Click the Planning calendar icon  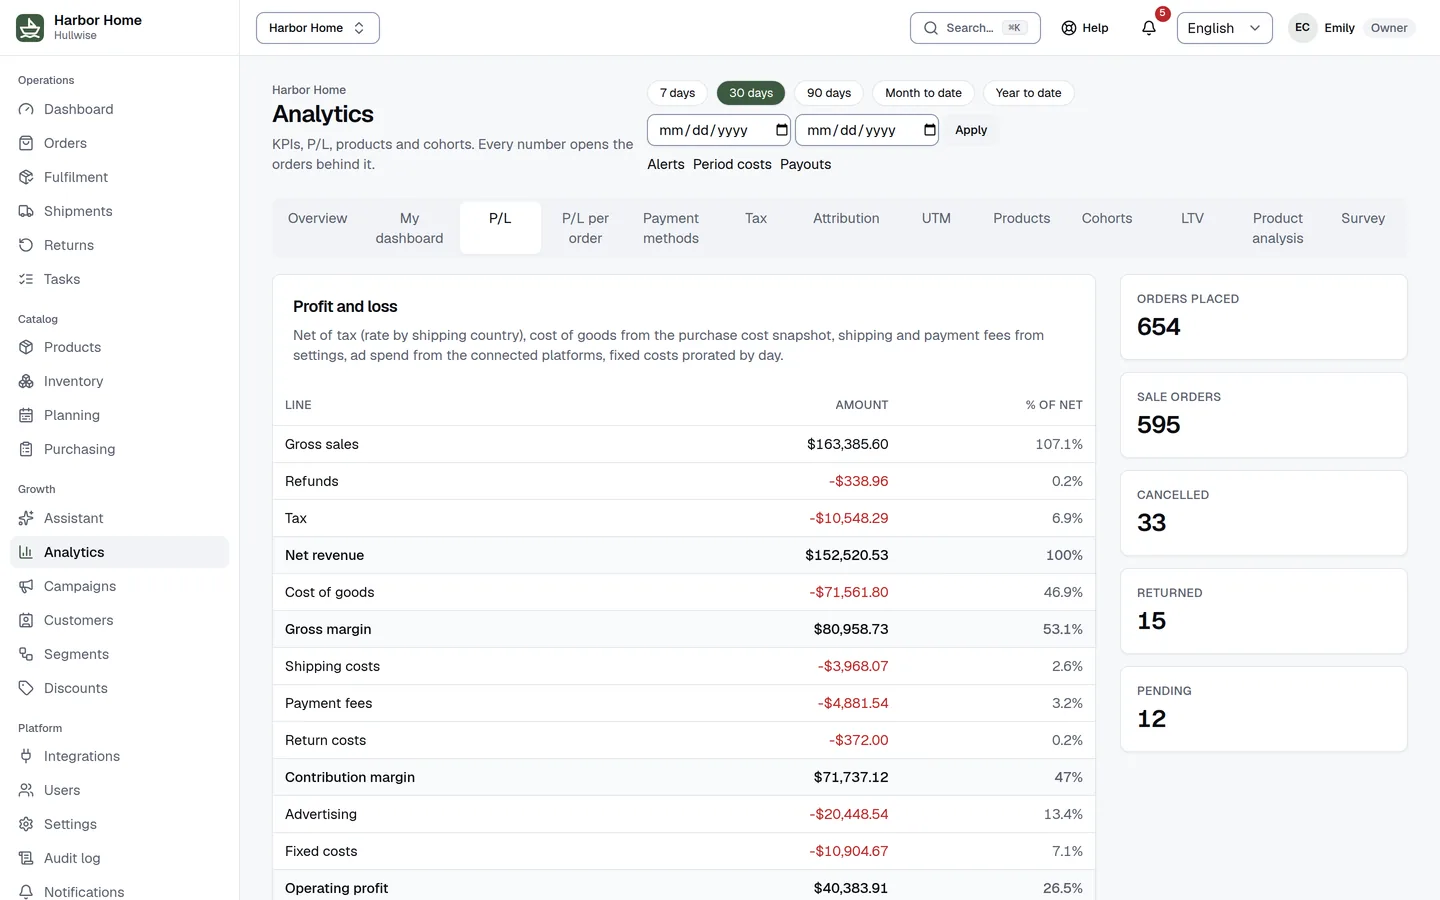[x=26, y=415]
